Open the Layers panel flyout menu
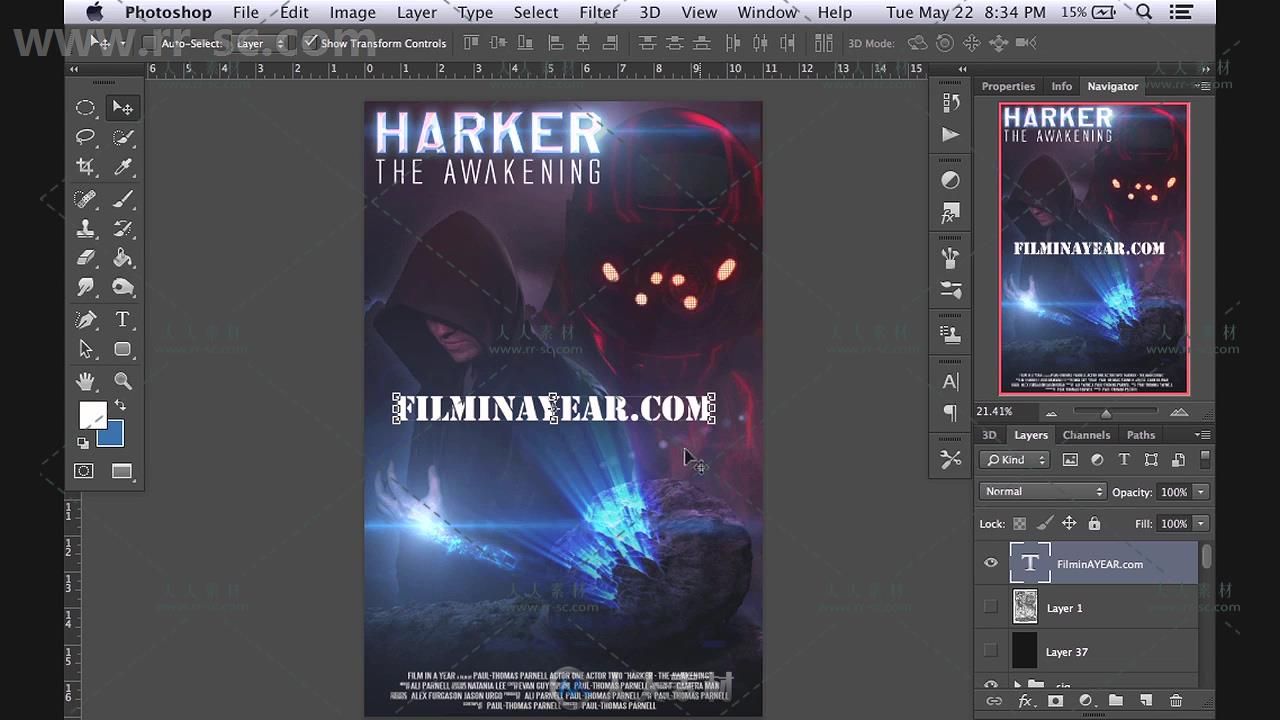Image resolution: width=1280 pixels, height=720 pixels. 1203,435
